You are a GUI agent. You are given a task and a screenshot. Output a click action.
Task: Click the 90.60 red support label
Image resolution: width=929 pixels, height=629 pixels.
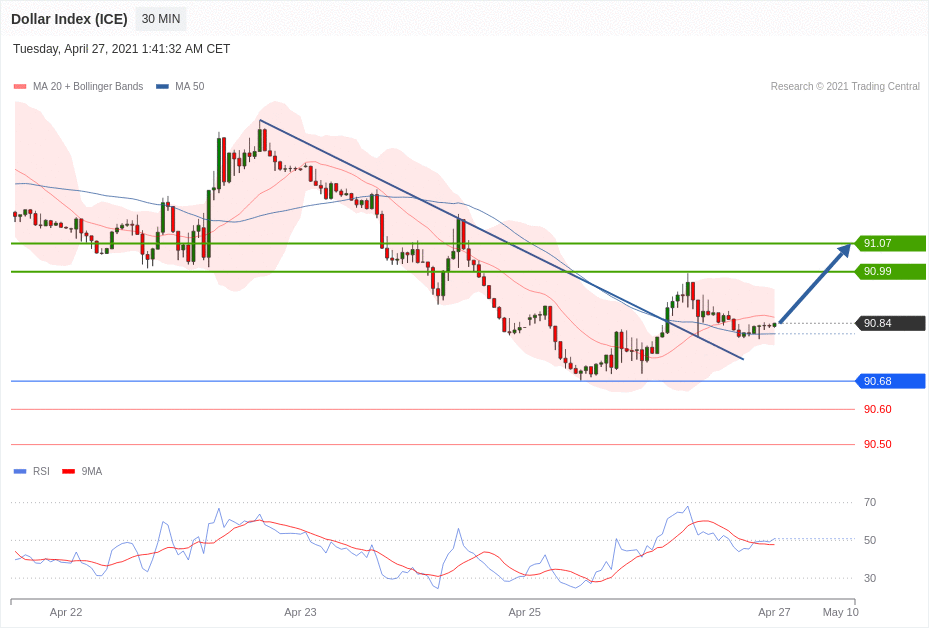click(877, 409)
